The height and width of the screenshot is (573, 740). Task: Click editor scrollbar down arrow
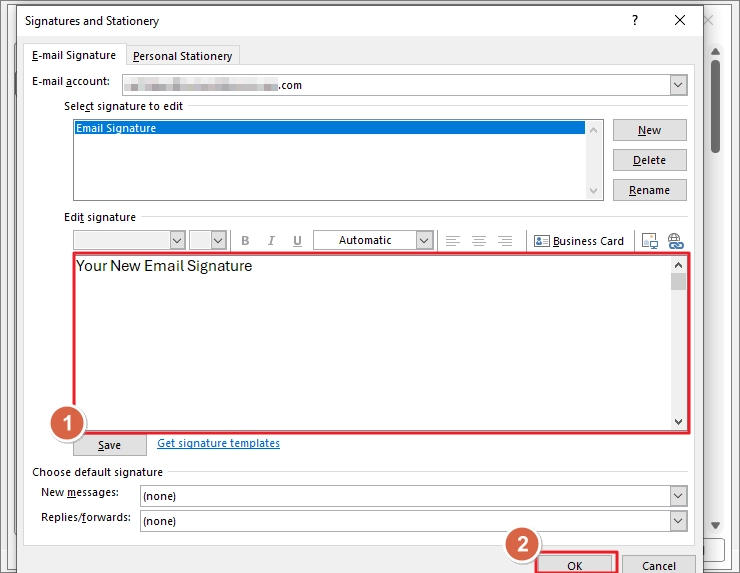pyautogui.click(x=678, y=421)
